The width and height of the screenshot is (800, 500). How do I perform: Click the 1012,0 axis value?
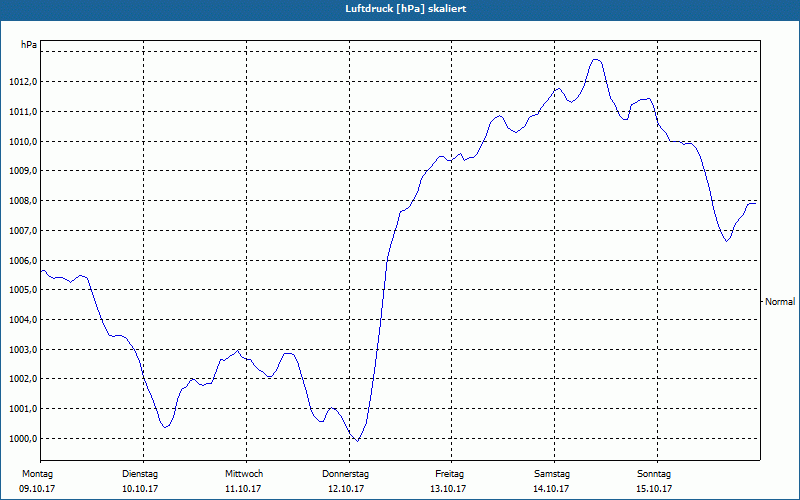(23, 82)
